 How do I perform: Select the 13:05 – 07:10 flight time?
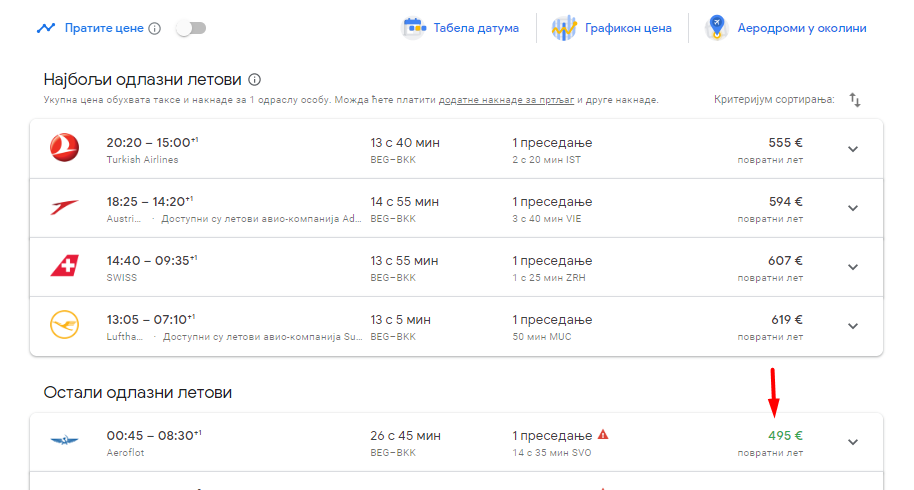(150, 319)
